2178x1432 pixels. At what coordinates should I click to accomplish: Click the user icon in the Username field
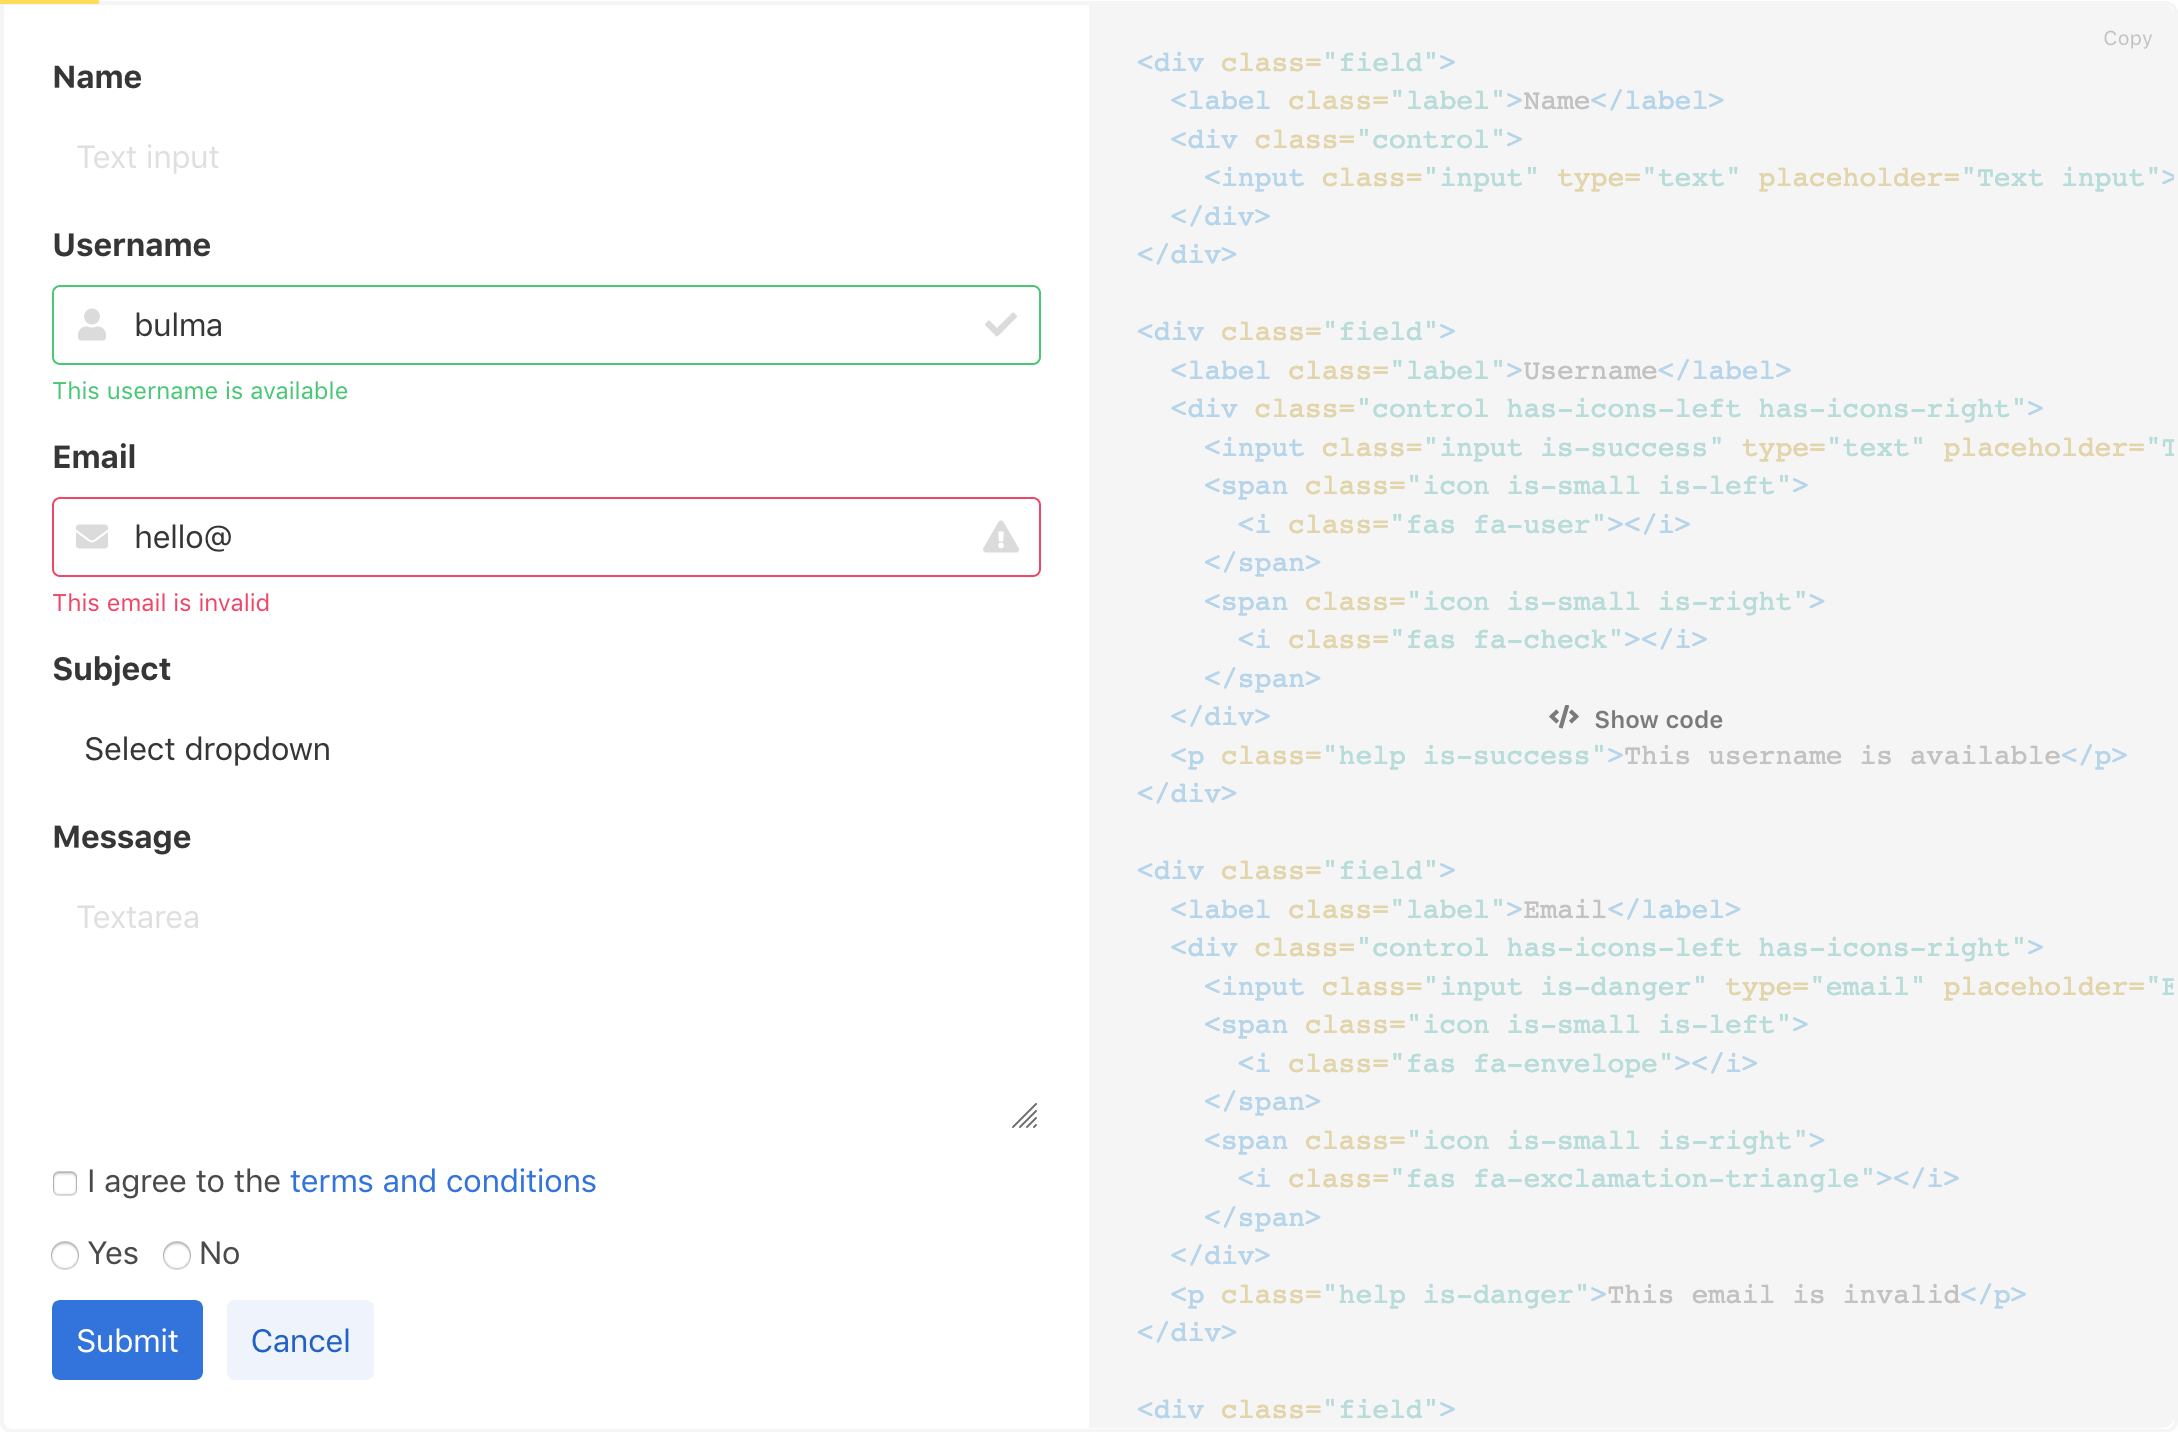[91, 325]
